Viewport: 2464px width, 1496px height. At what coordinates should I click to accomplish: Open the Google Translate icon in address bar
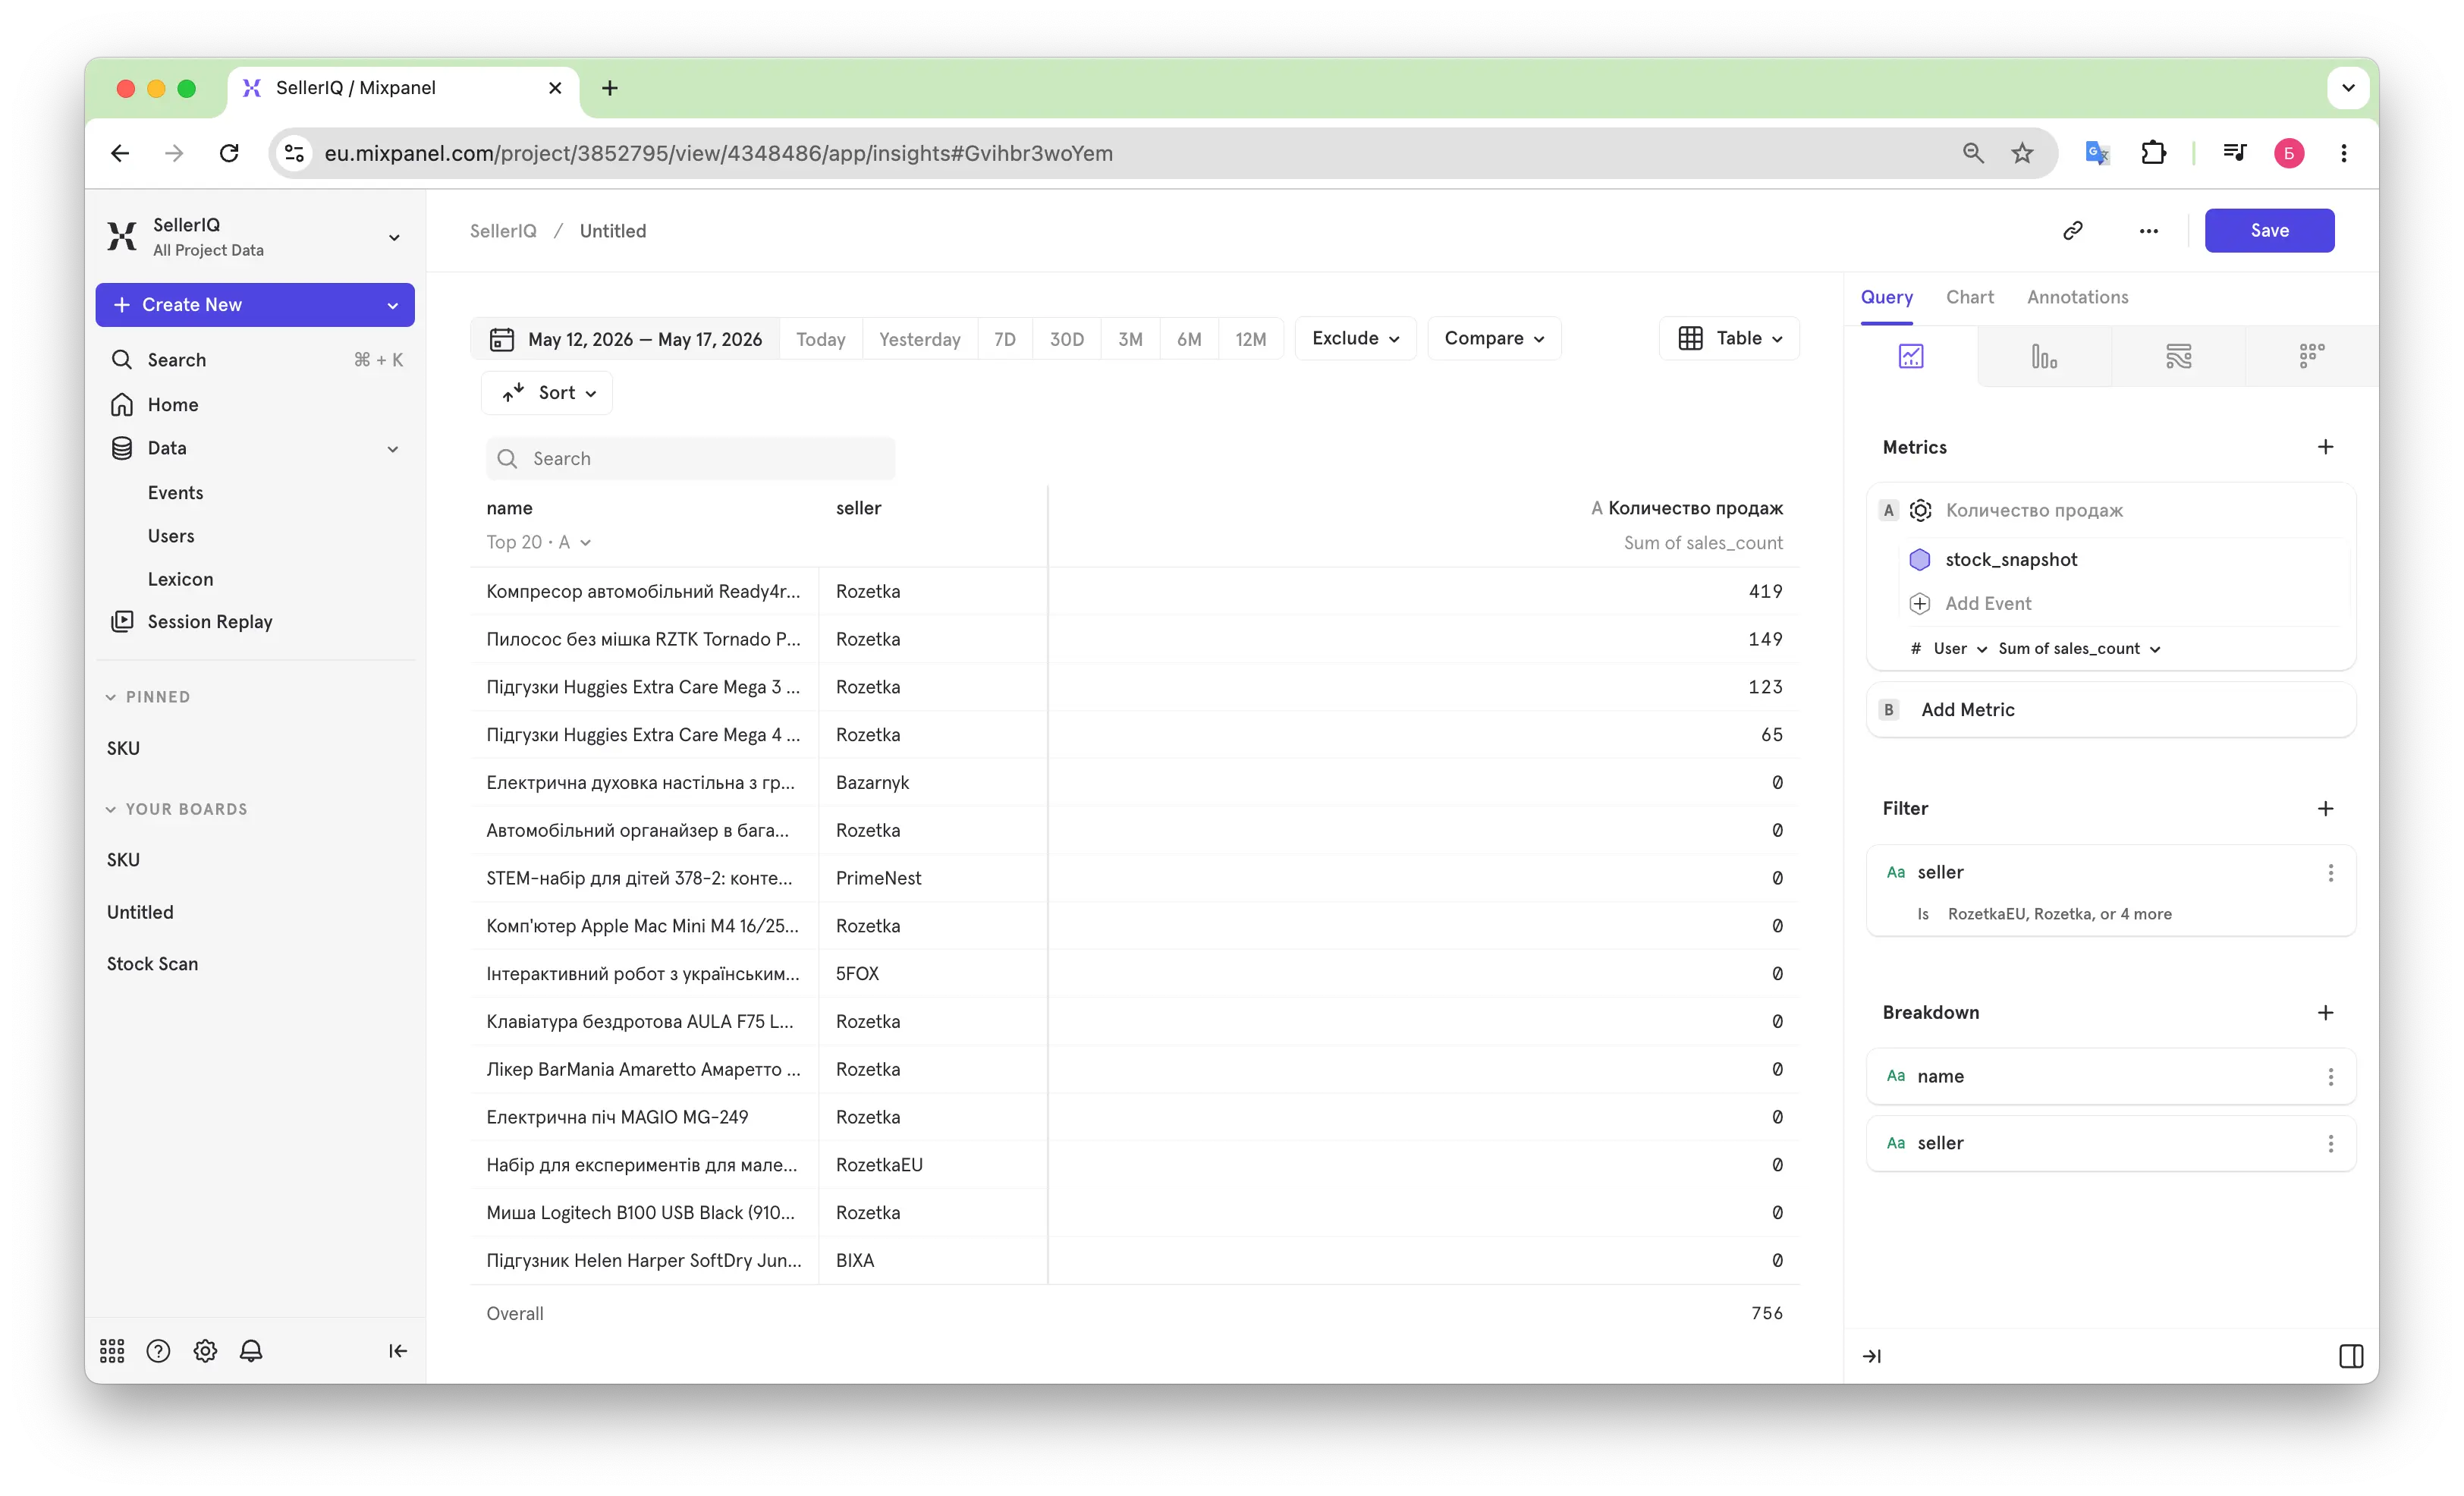click(2096, 153)
